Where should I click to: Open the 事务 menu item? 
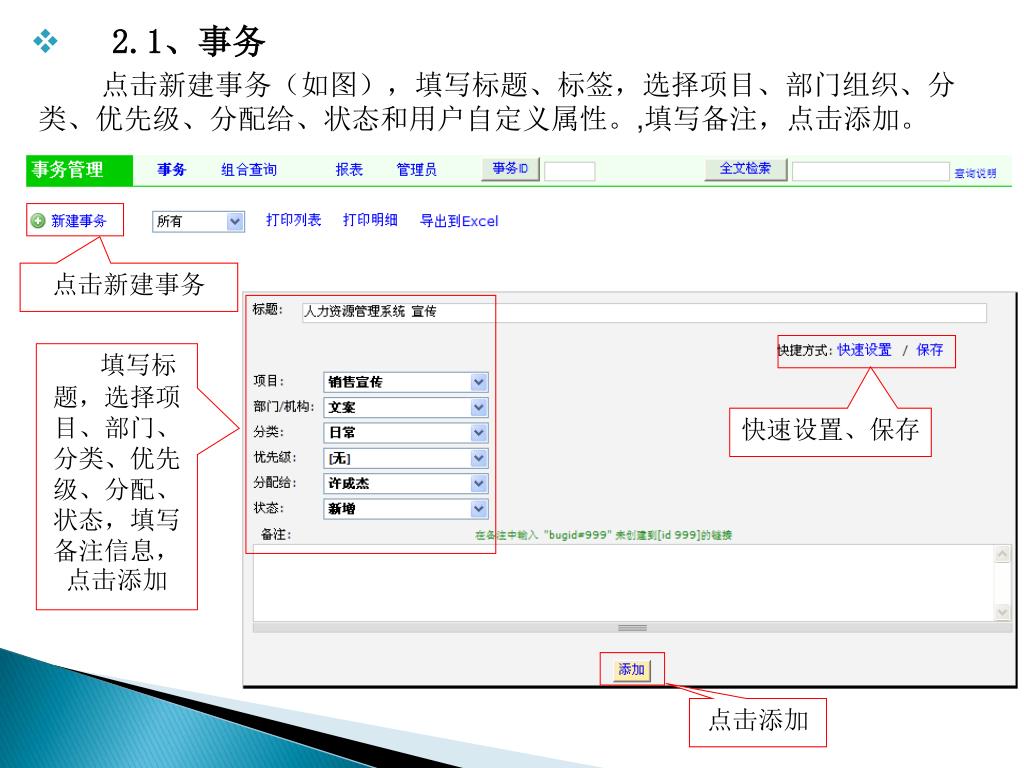coord(172,170)
